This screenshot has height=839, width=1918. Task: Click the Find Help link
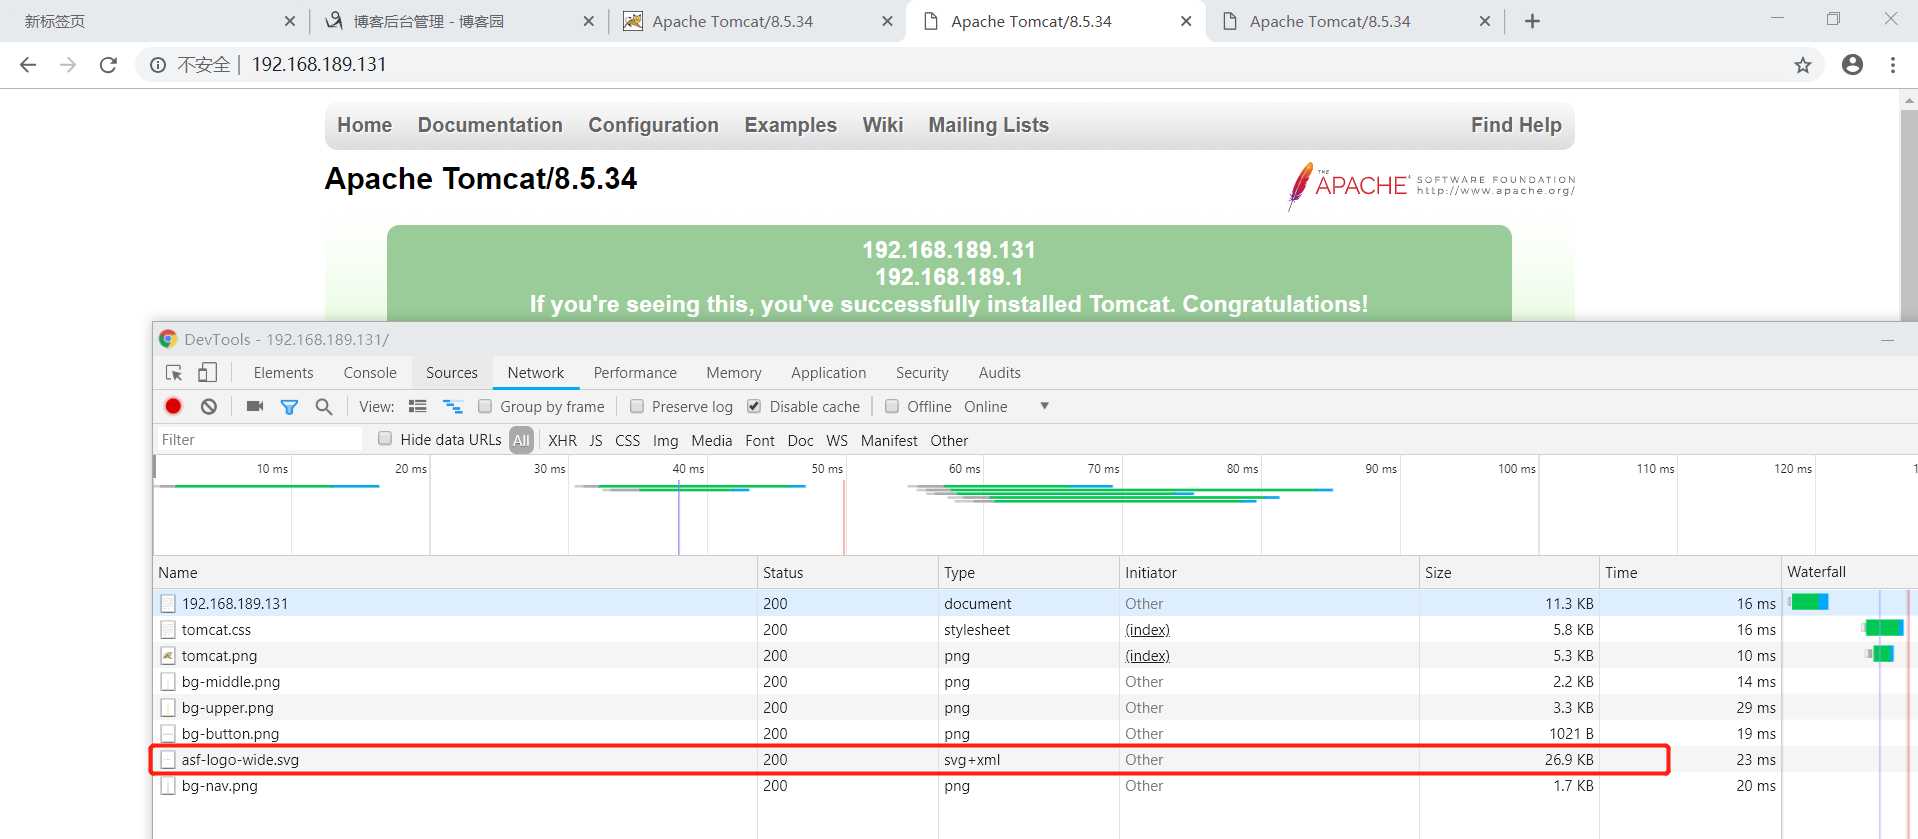point(1516,125)
